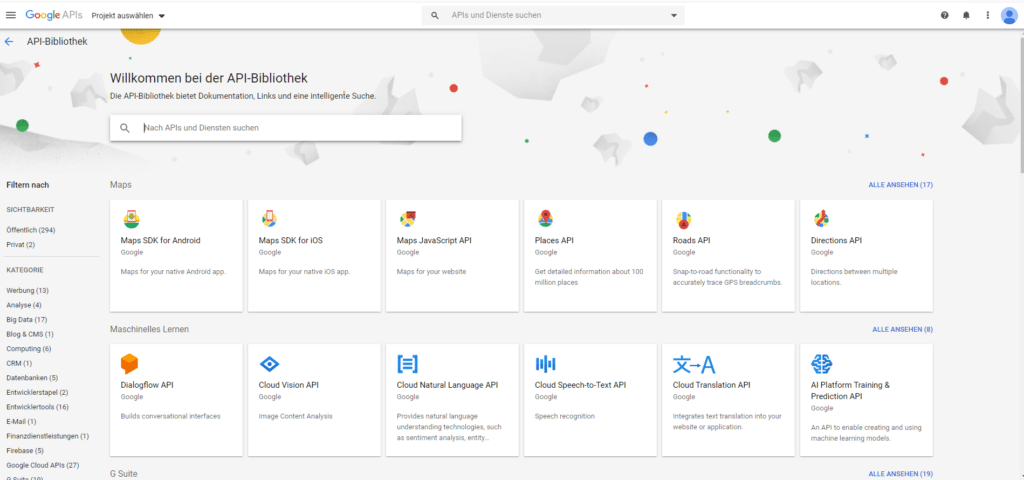Click the back arrow next to API-Bibliothek
The width and height of the screenshot is (1024, 480).
point(9,42)
